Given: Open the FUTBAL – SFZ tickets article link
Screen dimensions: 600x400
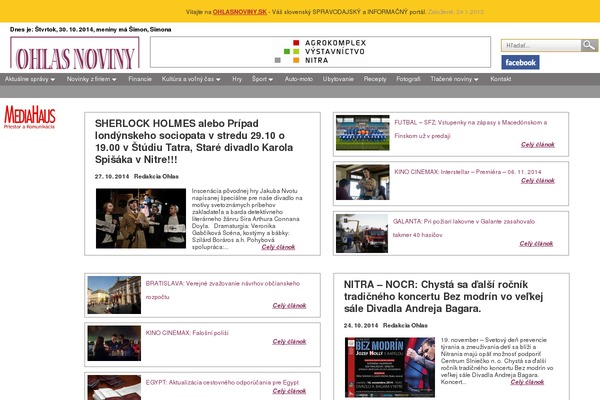Looking at the screenshot, I should coord(470,129).
